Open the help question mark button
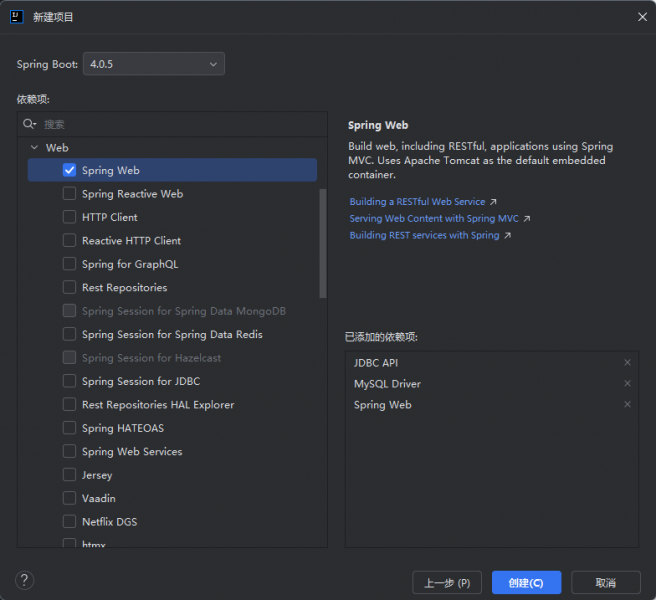 point(24,580)
